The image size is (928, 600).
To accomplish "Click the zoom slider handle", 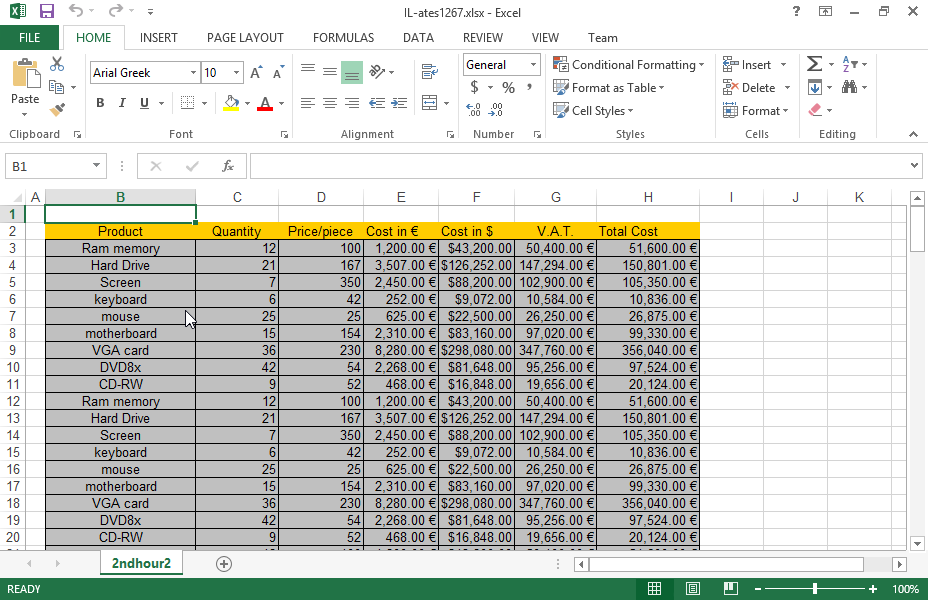I will [815, 589].
